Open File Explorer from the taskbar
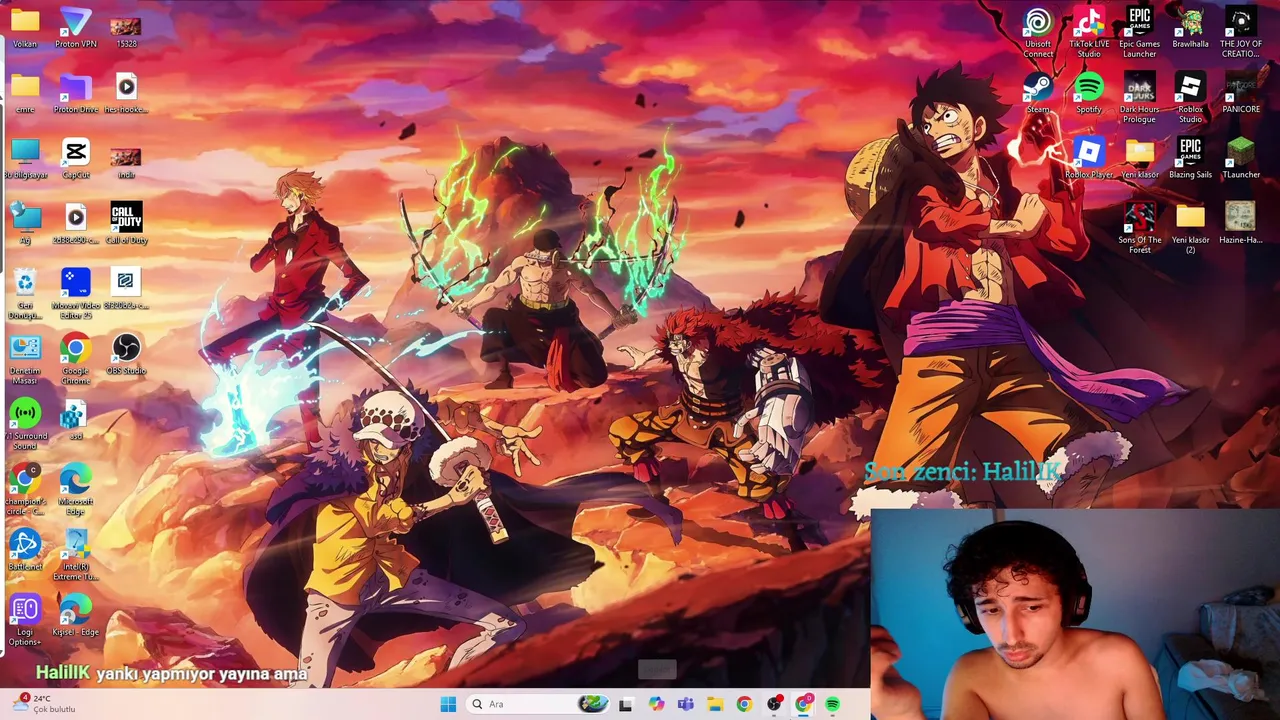Screen dimensions: 1280x720 coord(714,704)
